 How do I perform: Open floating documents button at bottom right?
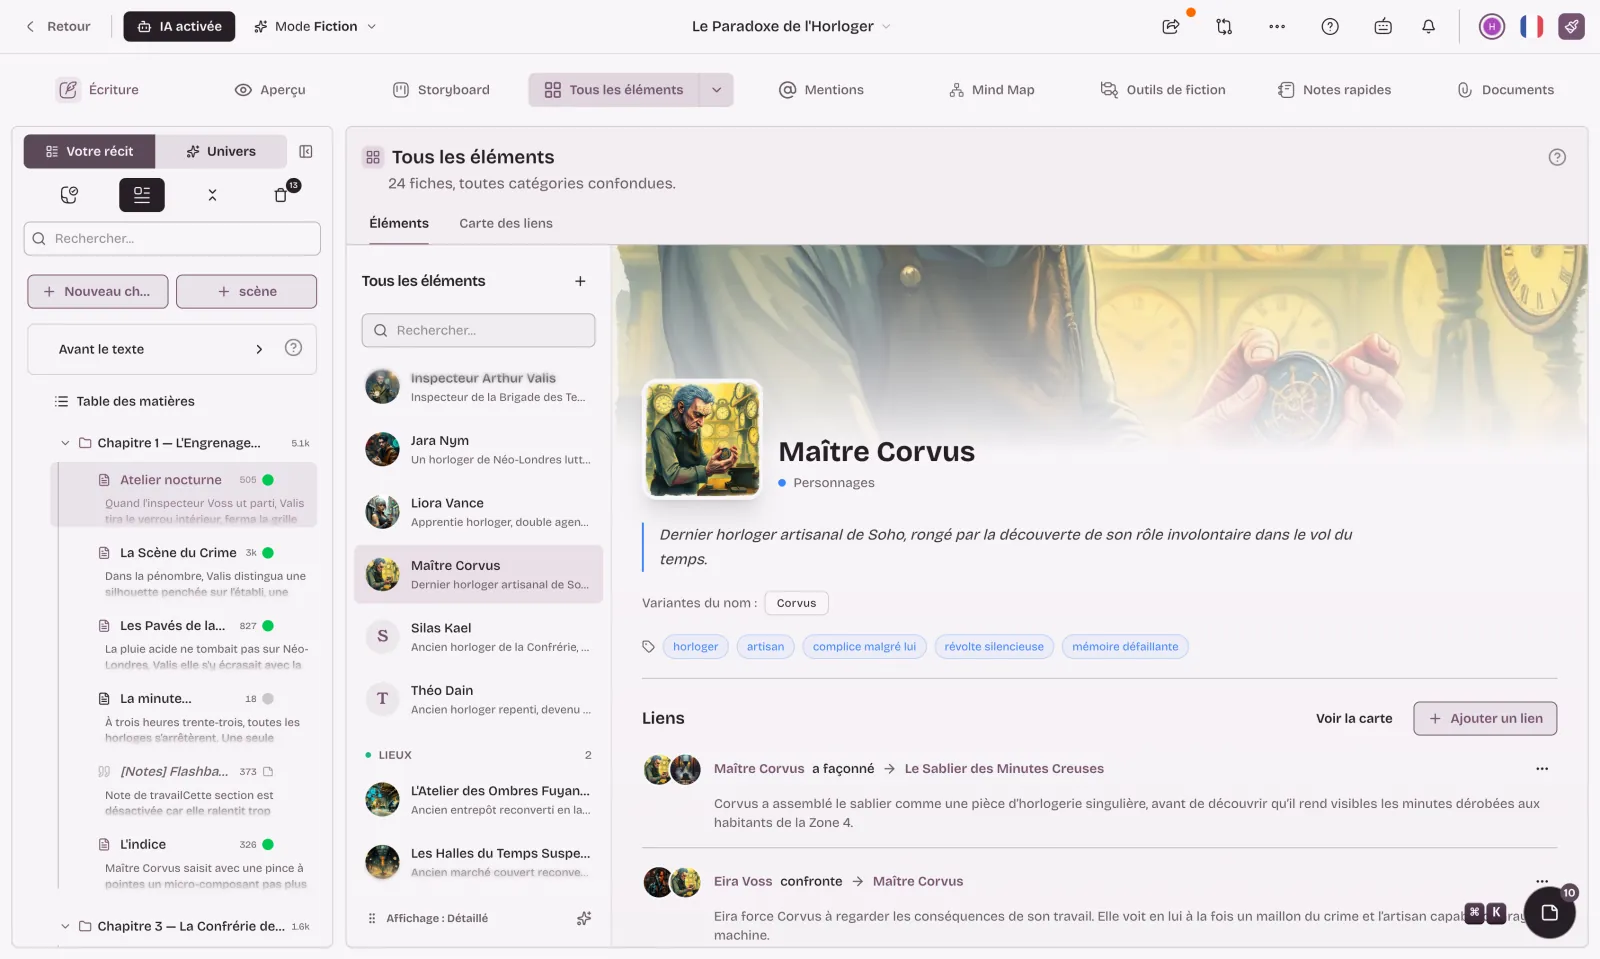1550,912
